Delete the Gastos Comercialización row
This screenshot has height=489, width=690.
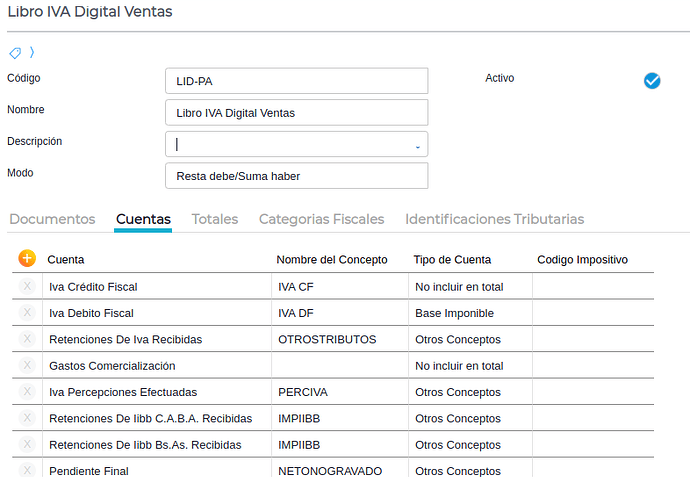click(27, 366)
